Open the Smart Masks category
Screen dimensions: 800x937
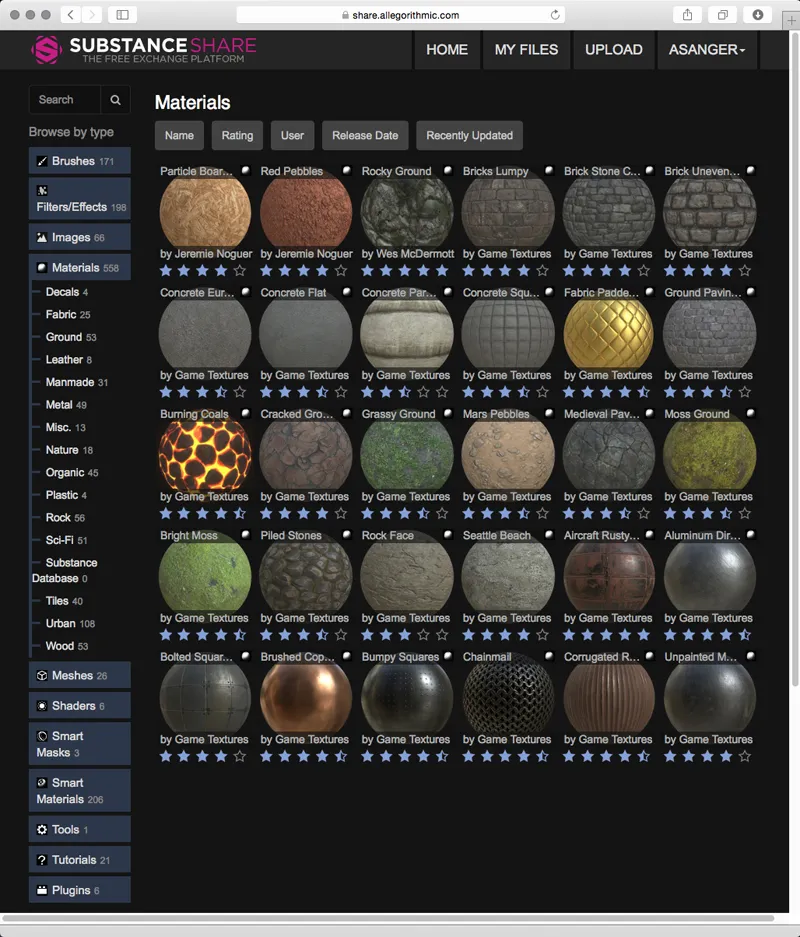pos(79,744)
